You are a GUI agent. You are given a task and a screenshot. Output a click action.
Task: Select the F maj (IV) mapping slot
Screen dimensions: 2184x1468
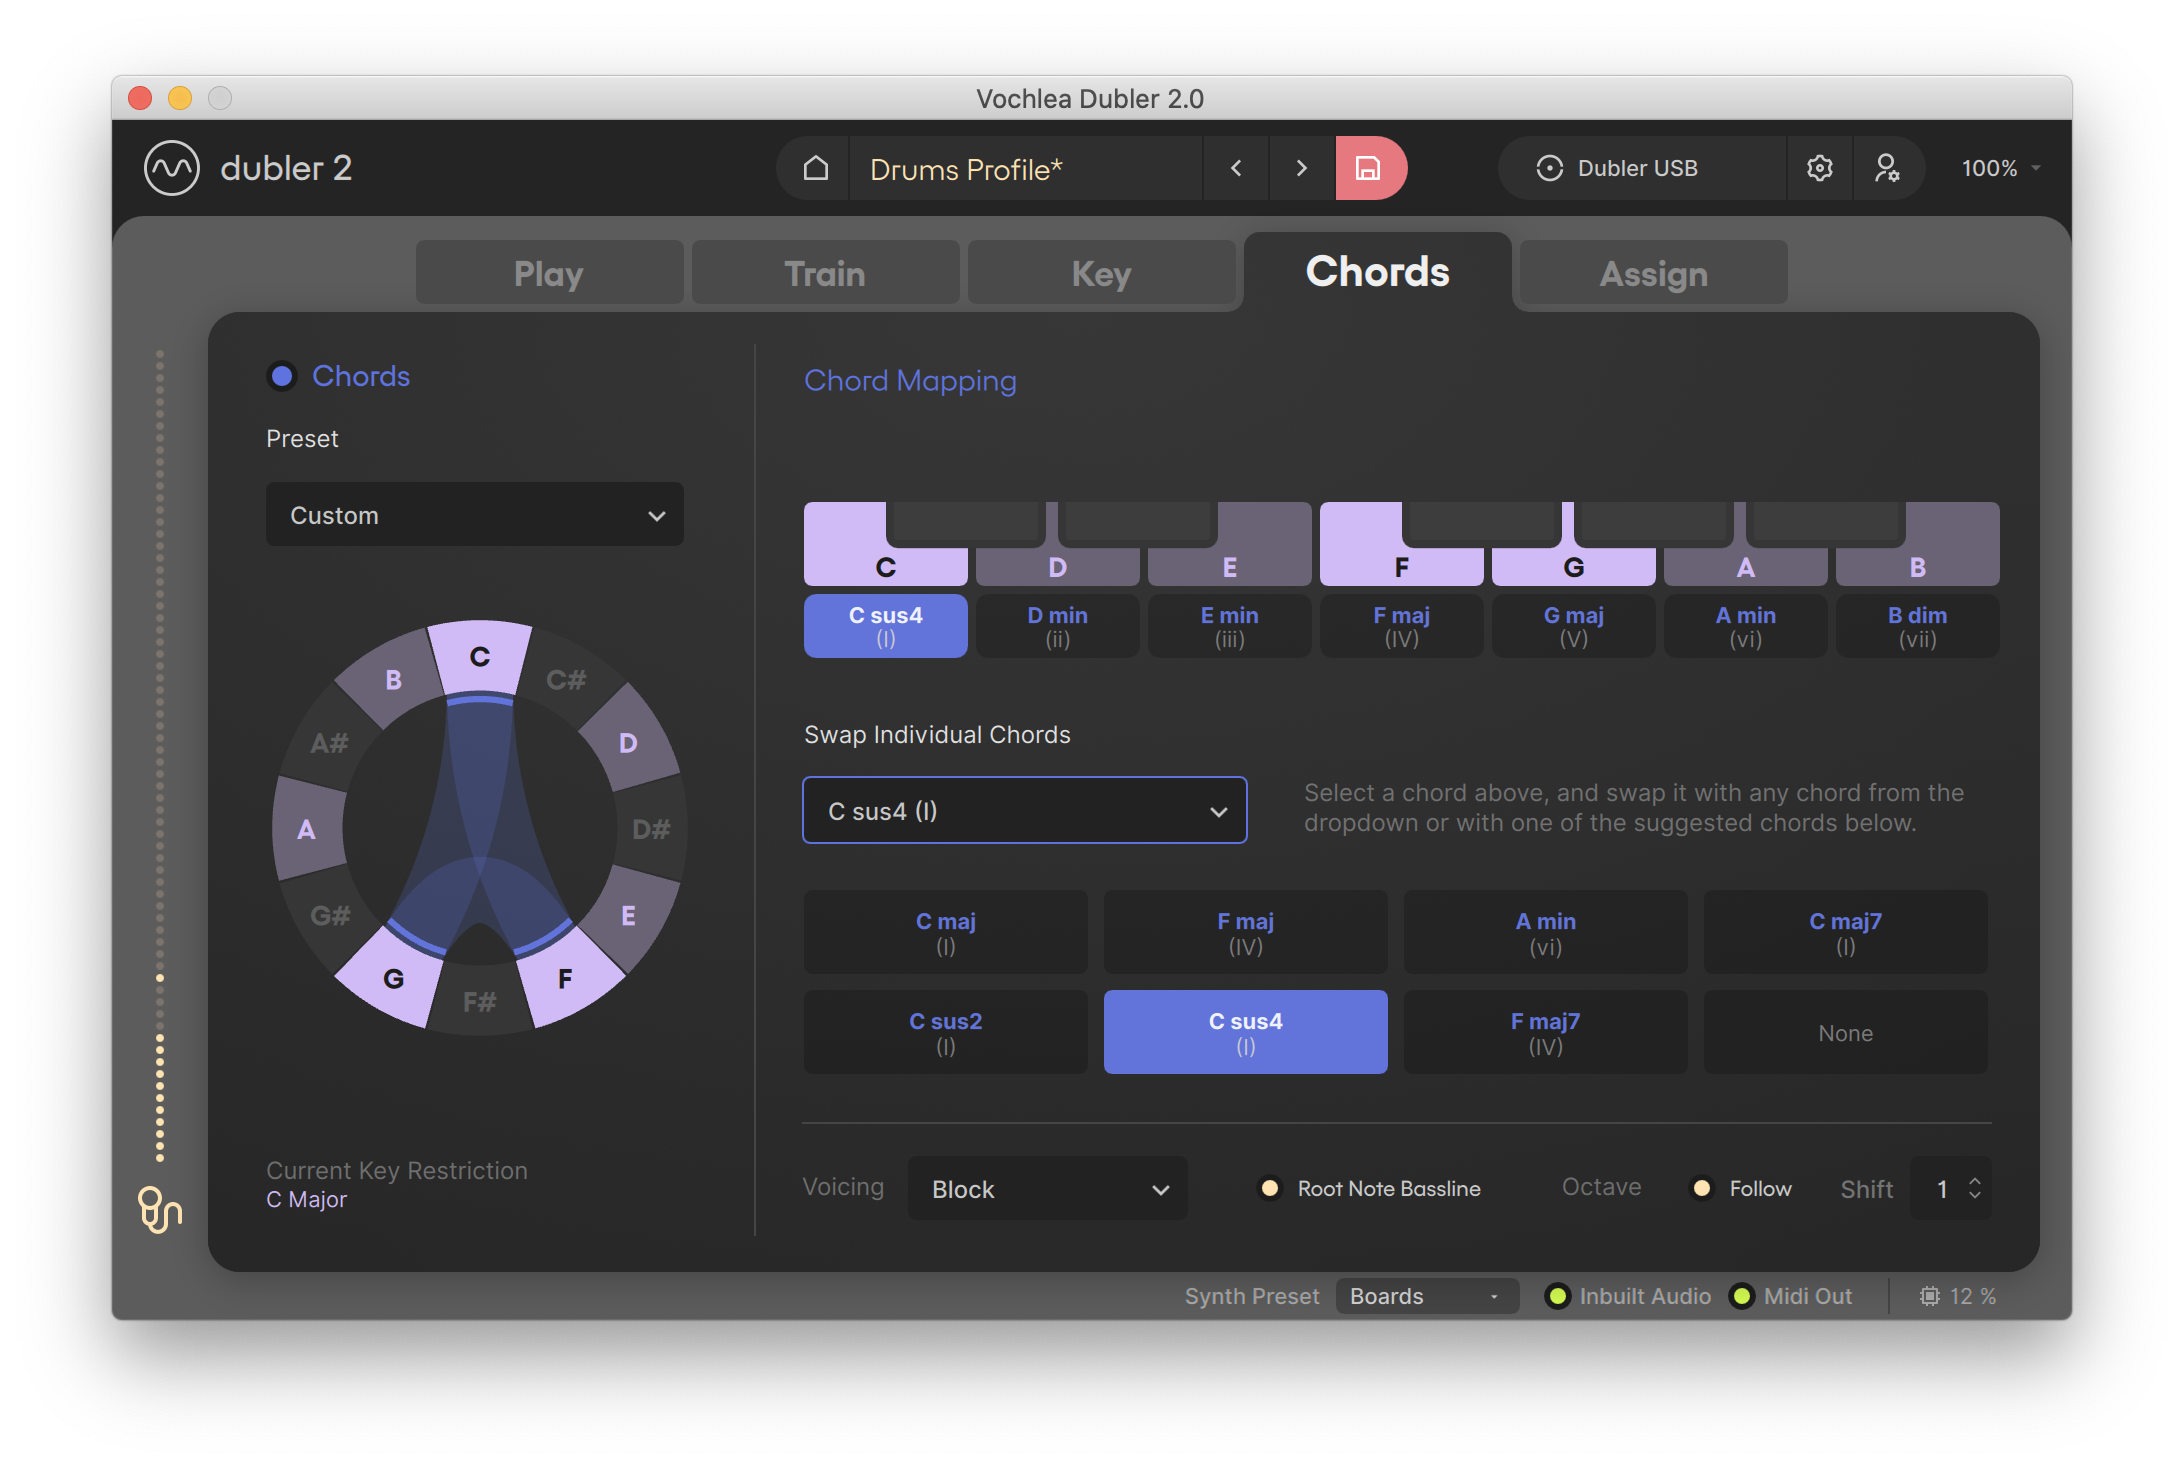click(x=1401, y=626)
